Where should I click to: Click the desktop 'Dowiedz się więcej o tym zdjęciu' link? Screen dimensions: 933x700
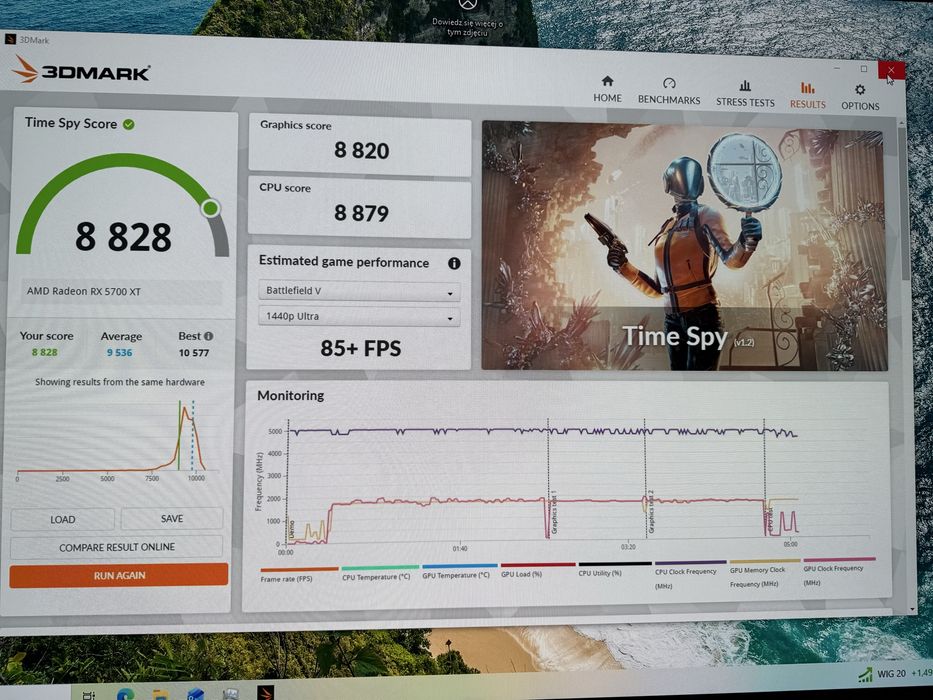click(x=468, y=27)
